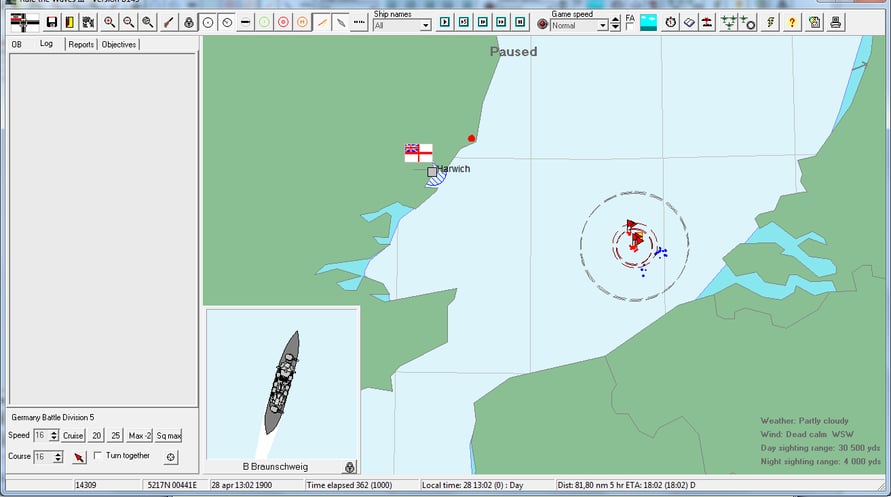
Task: Click the black pattern icon beside exit icon
Action: (88, 23)
